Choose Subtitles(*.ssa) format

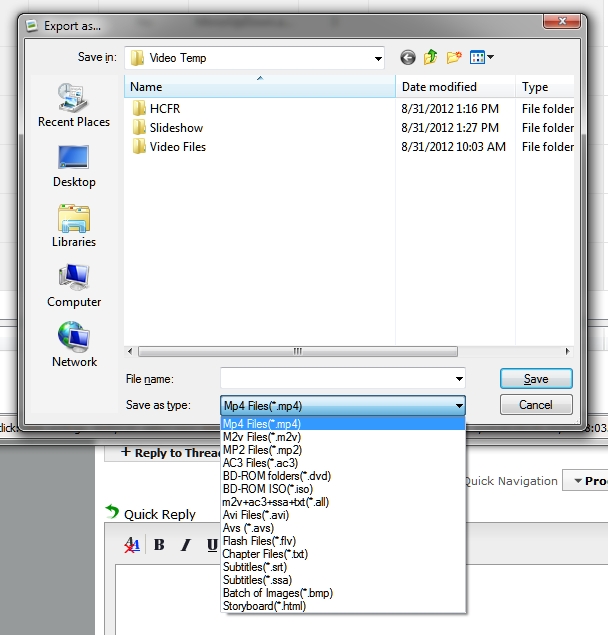343,580
